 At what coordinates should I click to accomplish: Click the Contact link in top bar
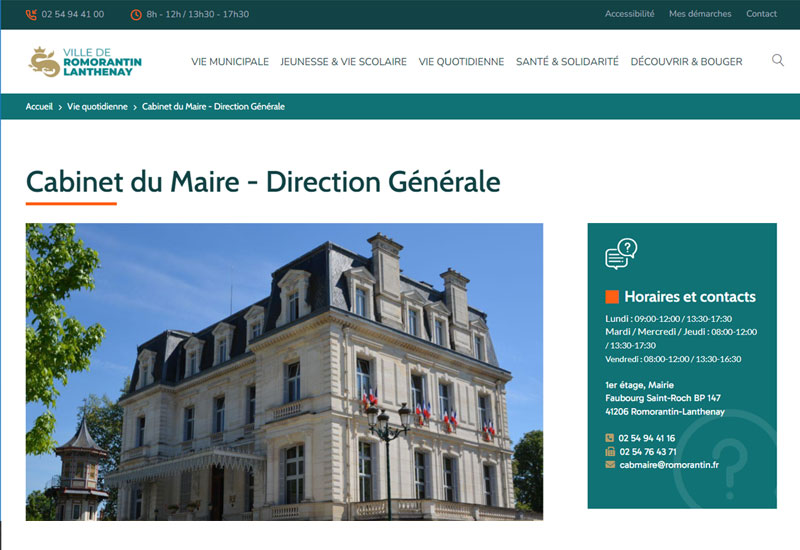[x=761, y=14]
